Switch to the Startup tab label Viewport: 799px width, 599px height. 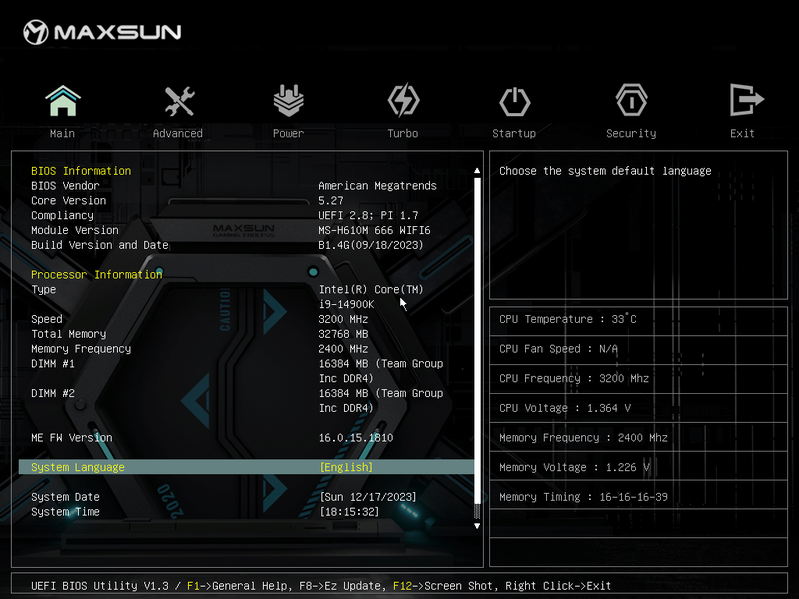tap(514, 133)
